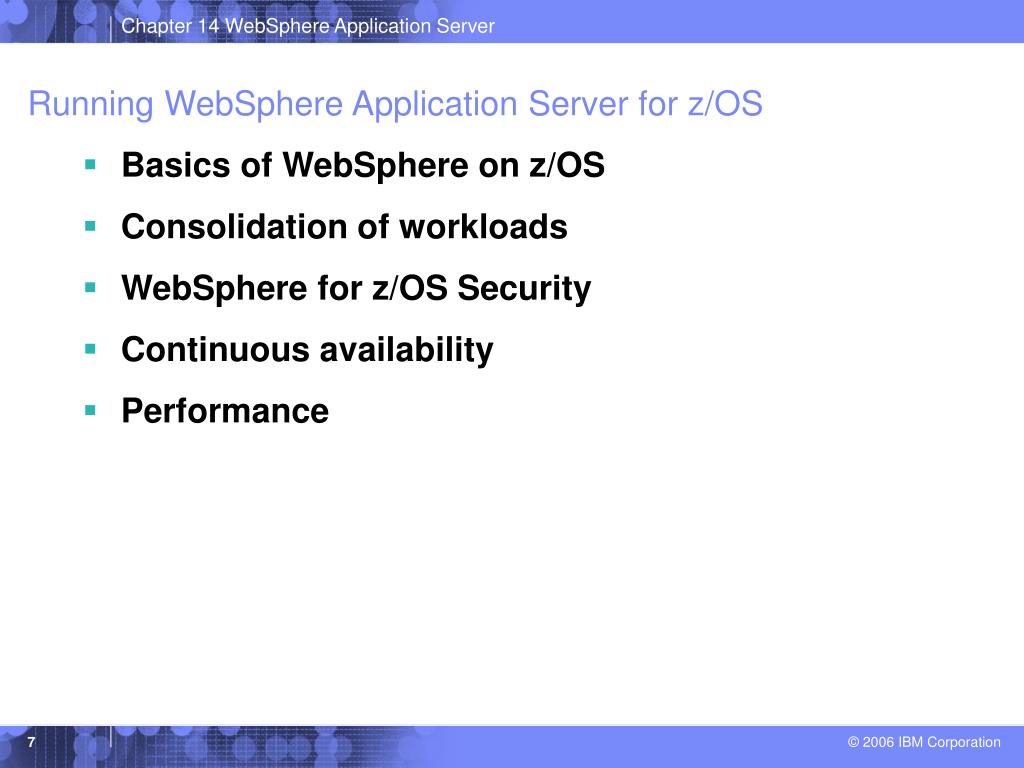This screenshot has width=1024, height=768.
Task: Click the teal bullet marker beside "Basics of WebSphere"
Action: (x=90, y=165)
